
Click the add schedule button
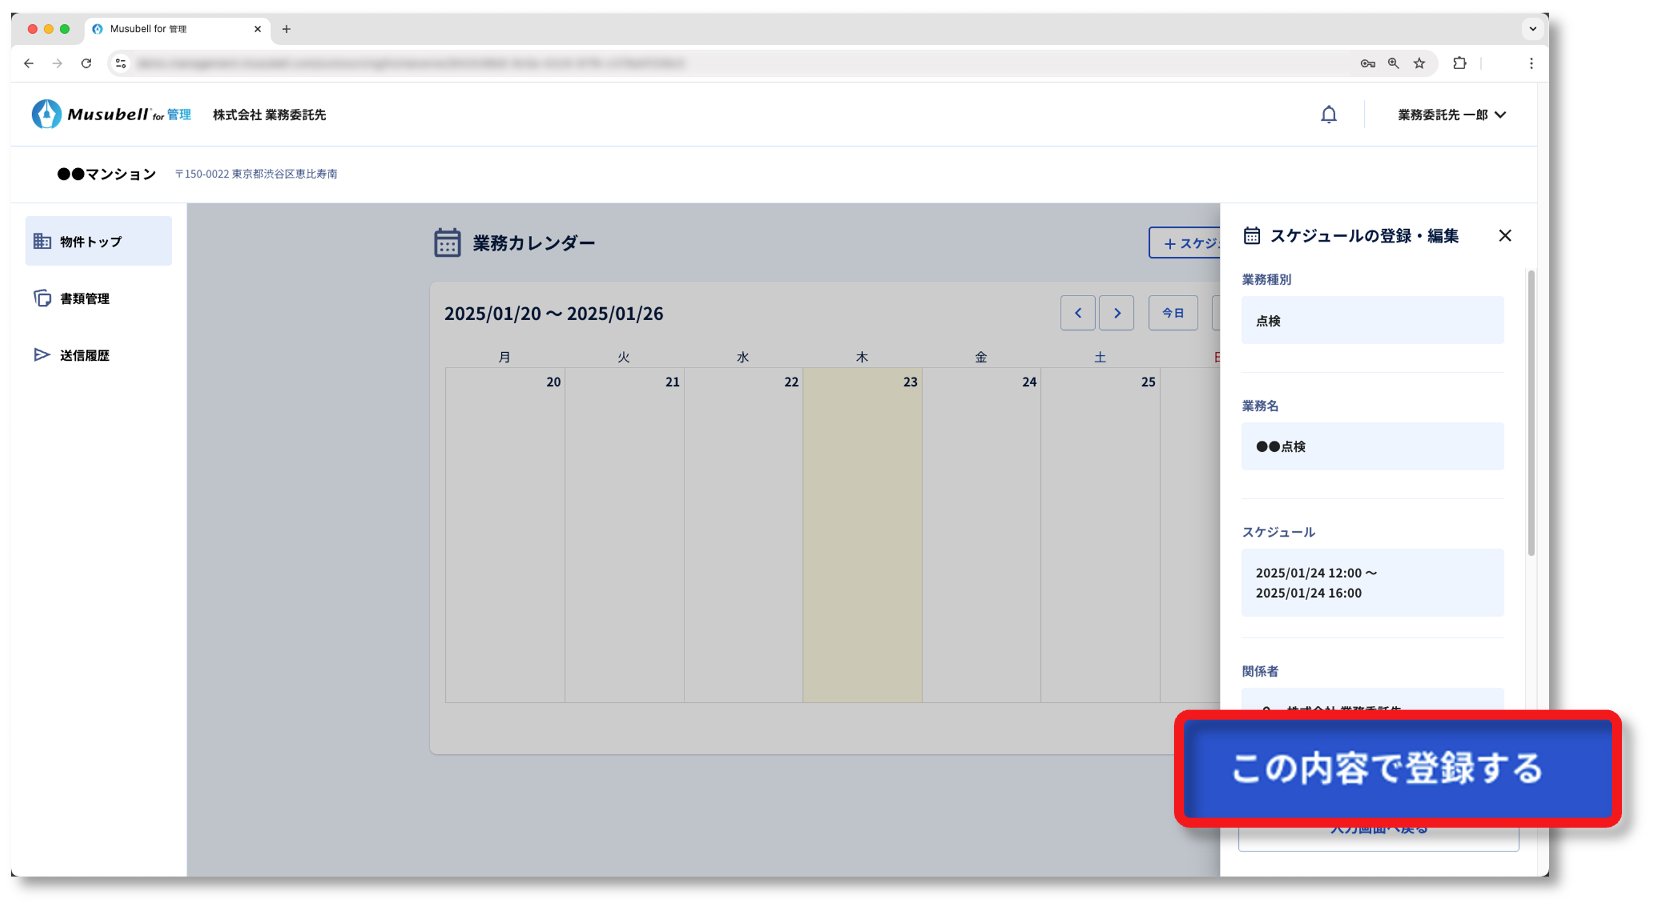coord(1185,243)
